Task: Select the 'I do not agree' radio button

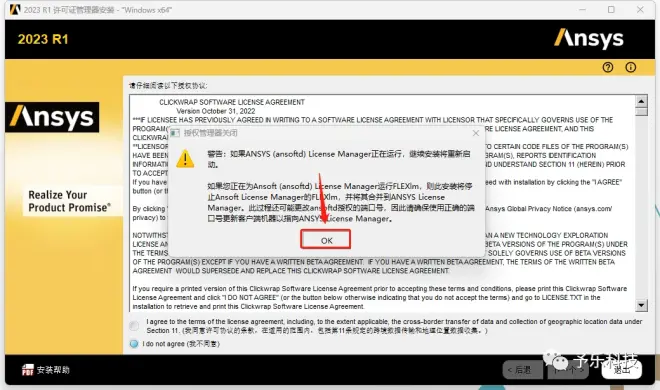Action: point(134,344)
